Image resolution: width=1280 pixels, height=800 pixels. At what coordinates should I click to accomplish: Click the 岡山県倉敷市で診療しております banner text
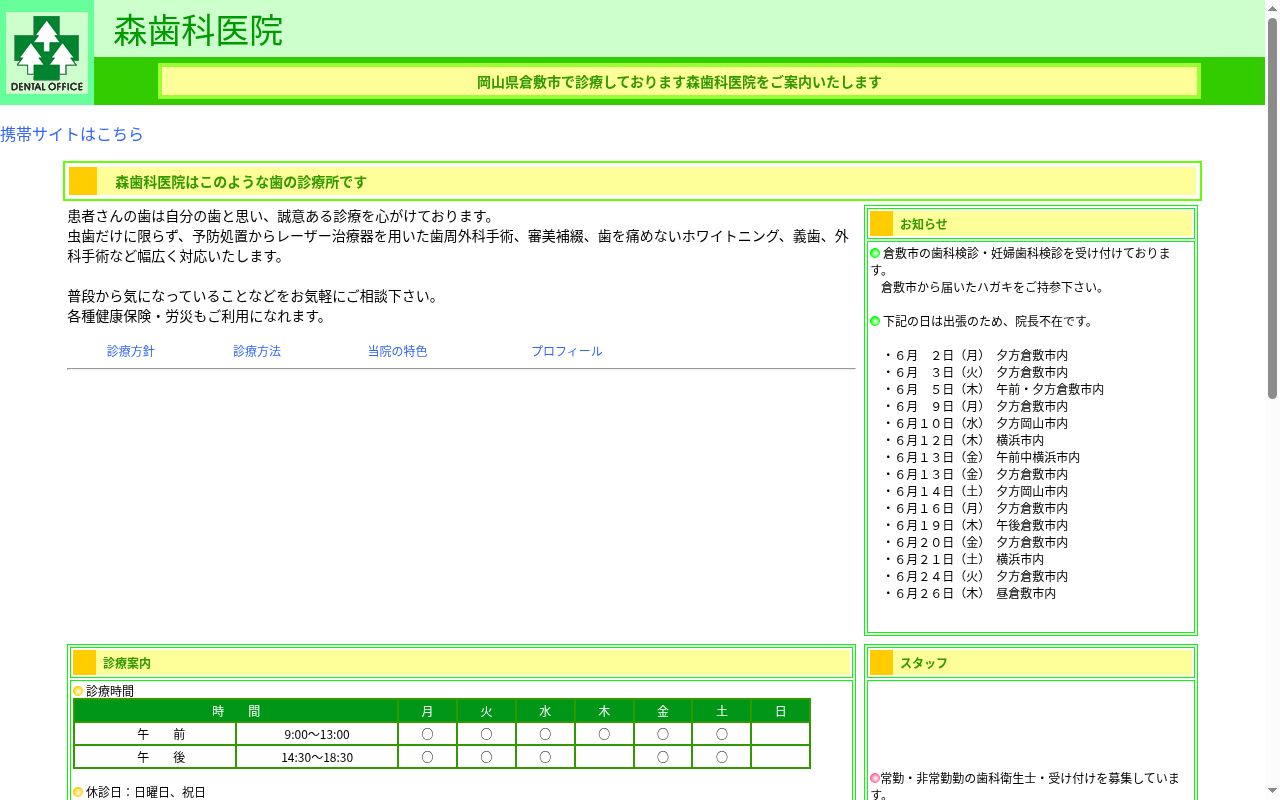coord(679,82)
